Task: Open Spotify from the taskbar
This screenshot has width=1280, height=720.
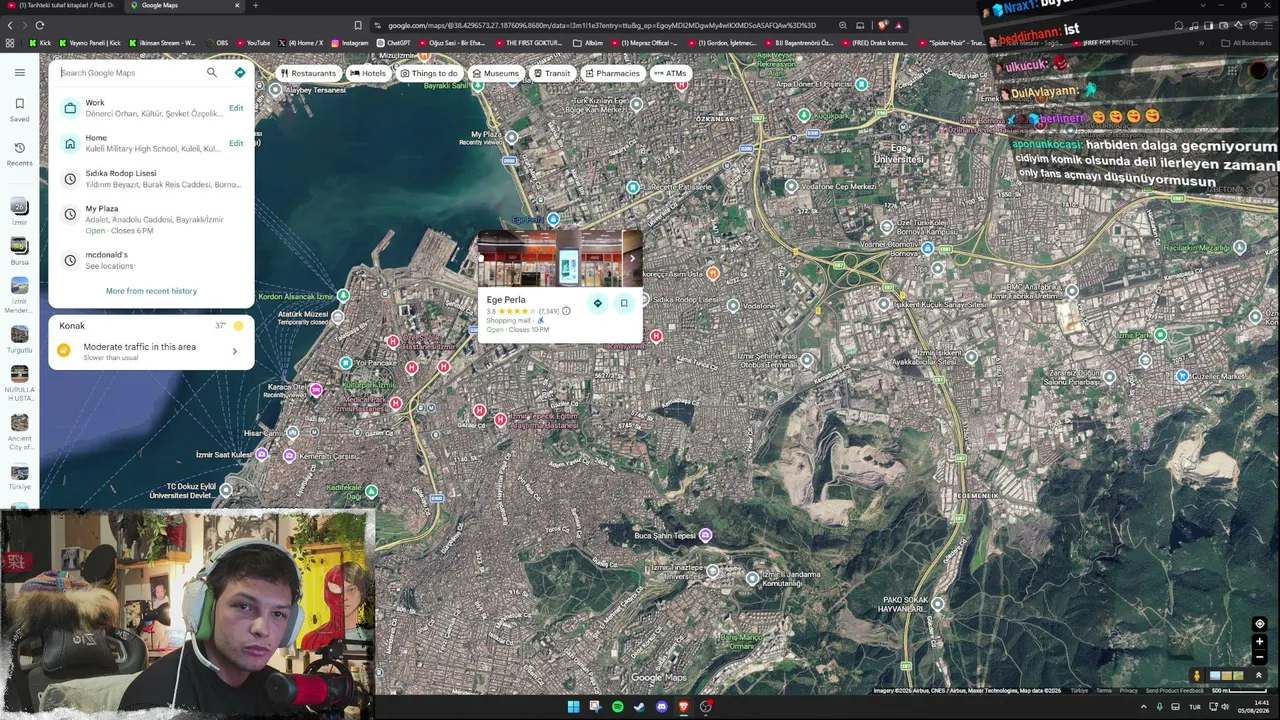Action: 617,707
